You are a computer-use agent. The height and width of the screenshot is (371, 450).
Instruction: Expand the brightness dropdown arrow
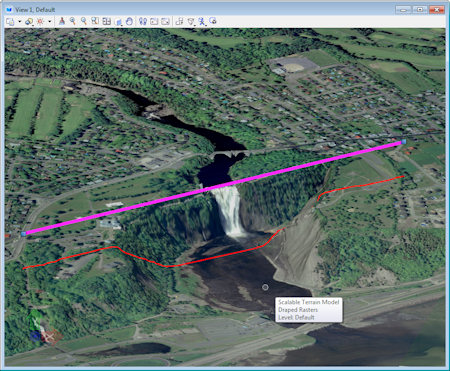tap(50, 22)
